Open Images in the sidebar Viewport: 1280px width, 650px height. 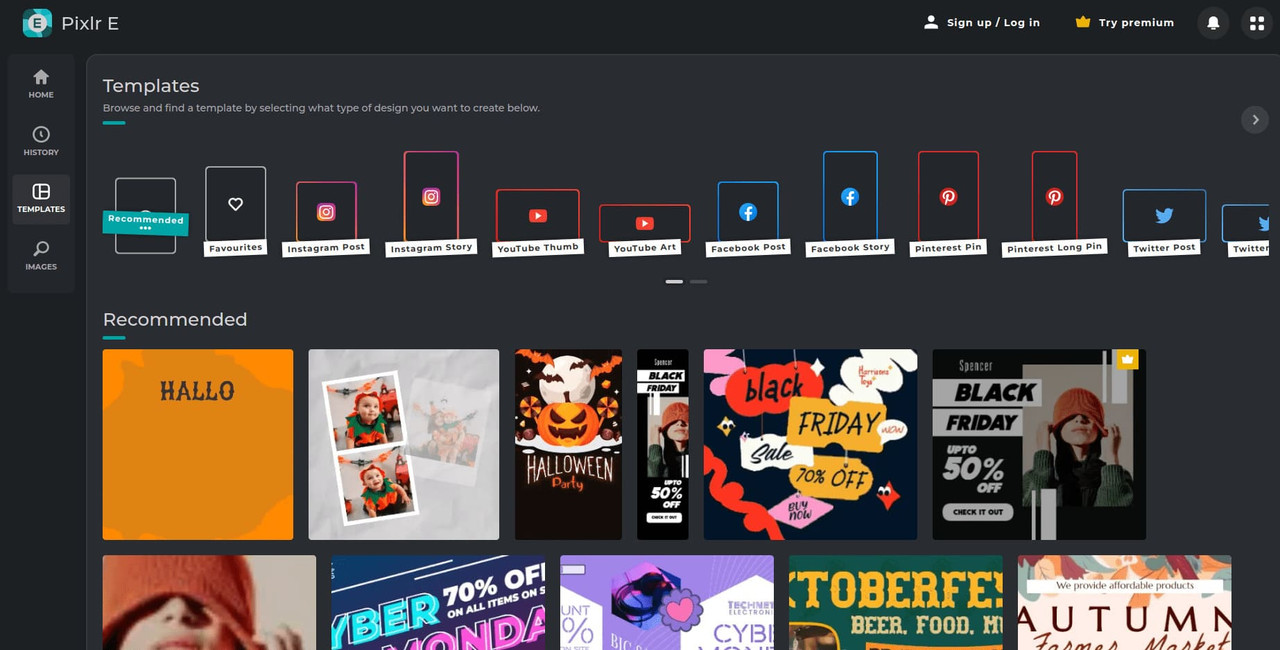pos(41,256)
